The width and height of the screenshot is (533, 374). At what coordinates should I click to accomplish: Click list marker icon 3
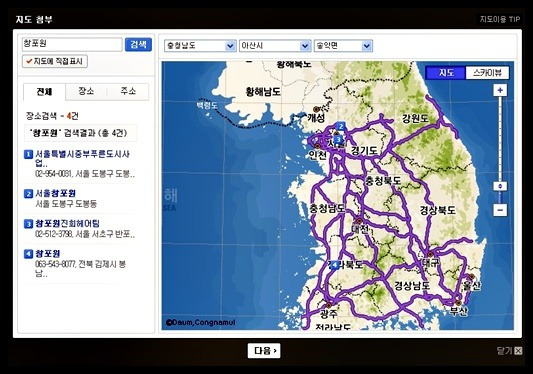click(x=29, y=224)
